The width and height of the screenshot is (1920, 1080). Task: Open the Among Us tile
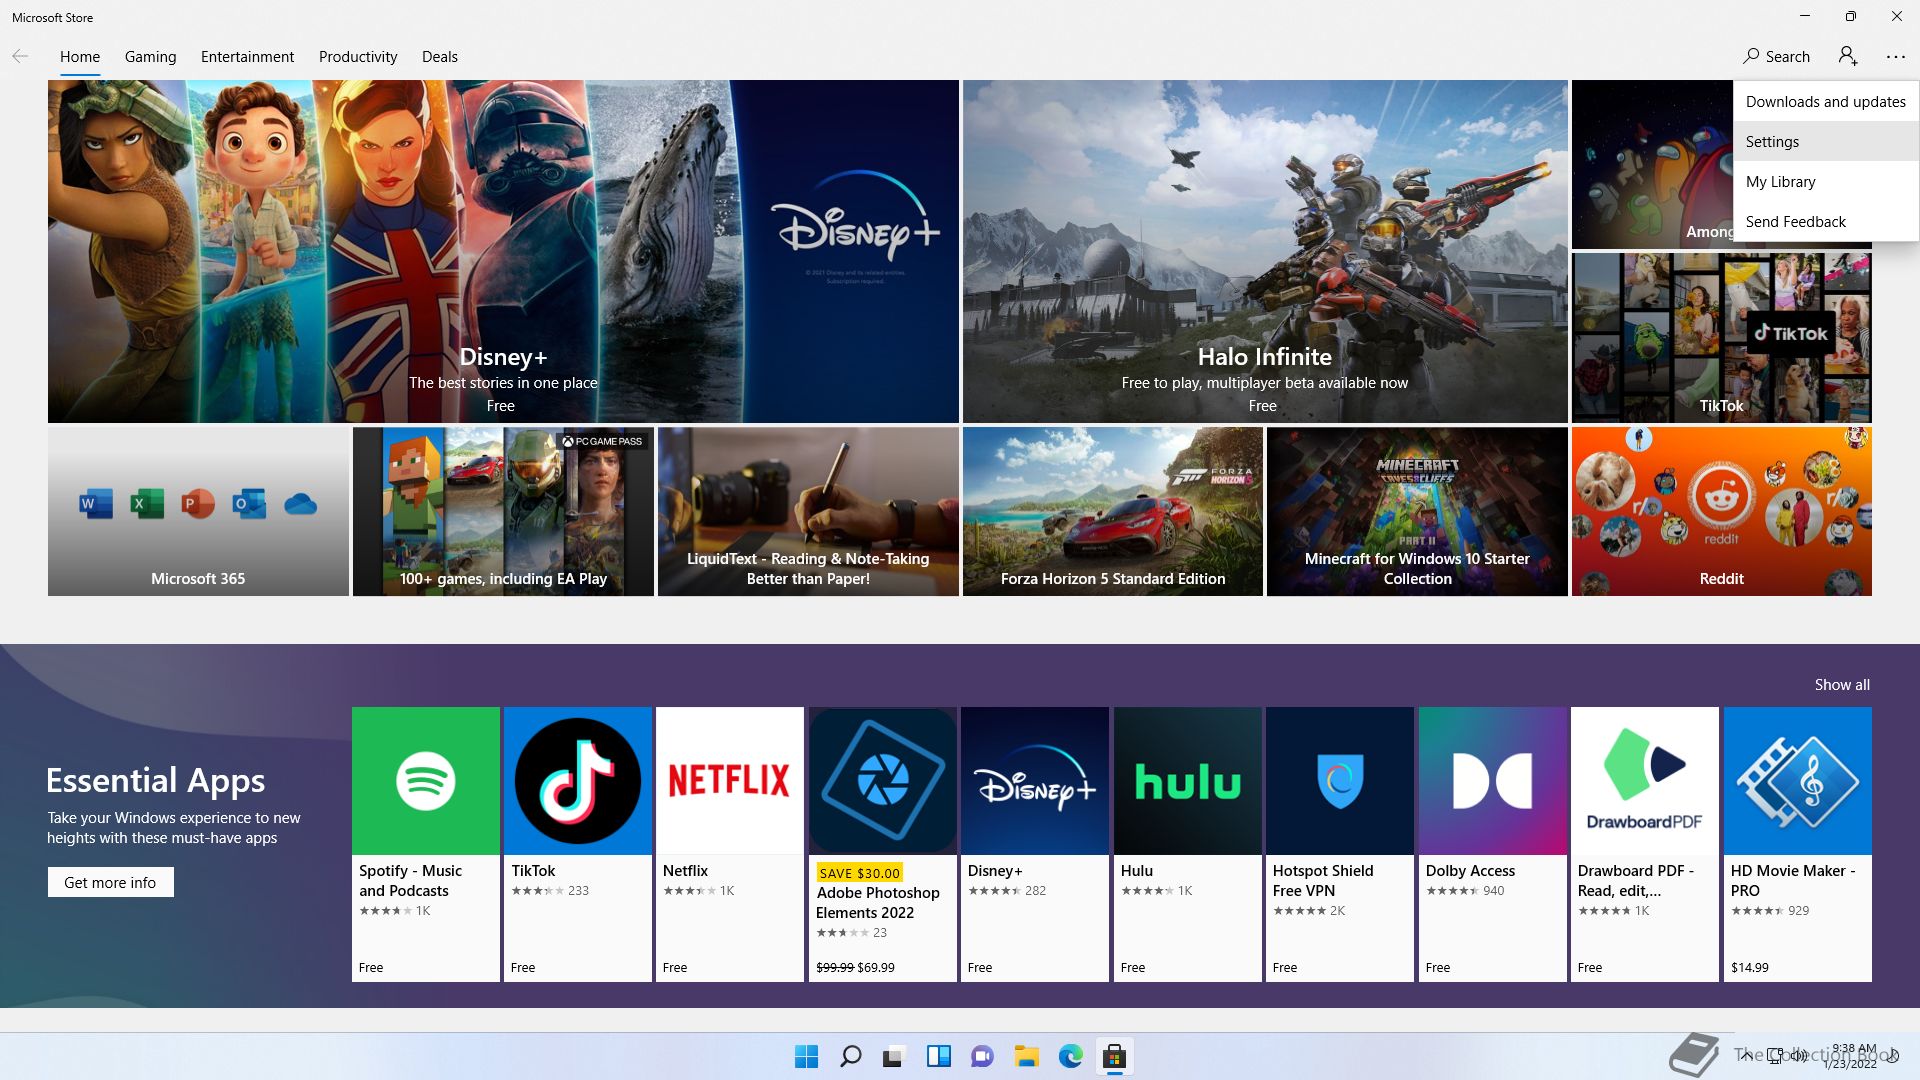coord(1652,165)
